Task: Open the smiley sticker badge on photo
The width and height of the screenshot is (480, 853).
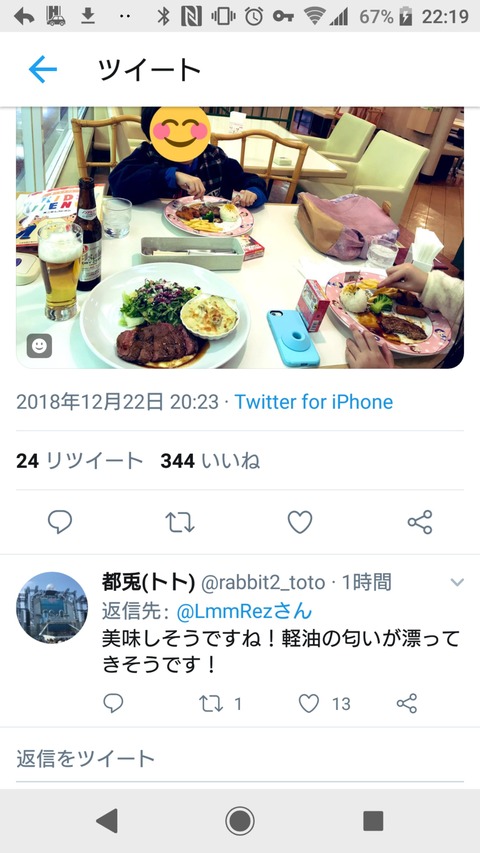Action: click(39, 345)
